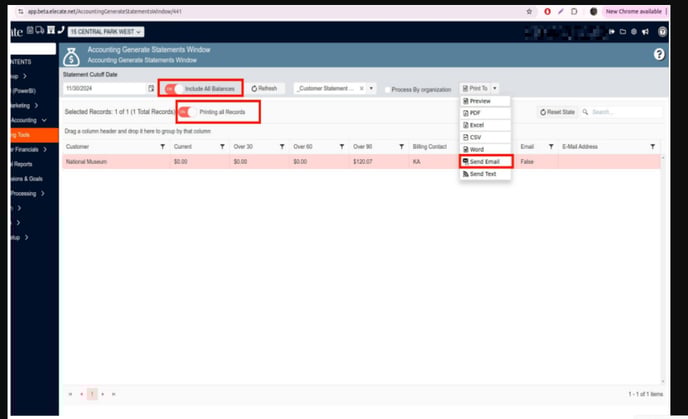The width and height of the screenshot is (688, 419).
Task: Click the help question mark icon
Action: (x=659, y=55)
